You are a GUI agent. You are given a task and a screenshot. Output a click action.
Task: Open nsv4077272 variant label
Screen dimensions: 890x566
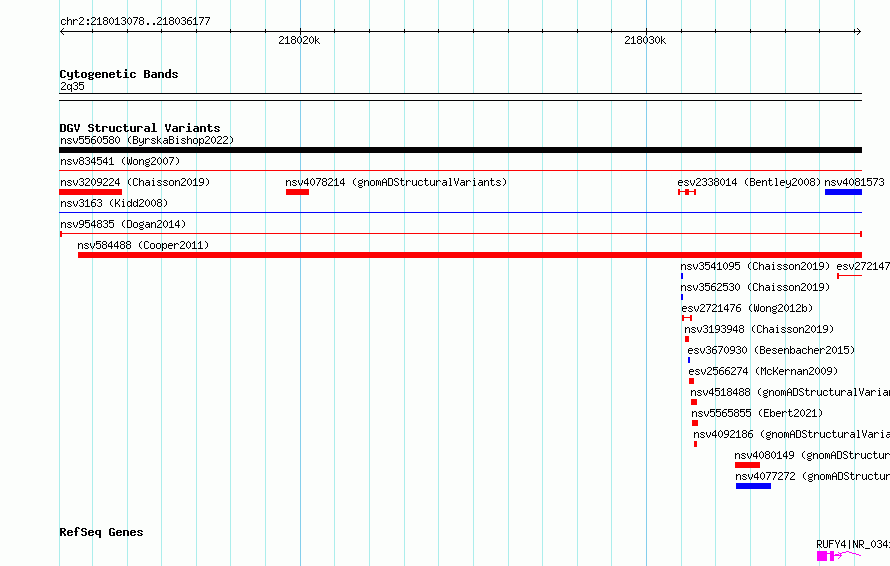[x=812, y=476]
